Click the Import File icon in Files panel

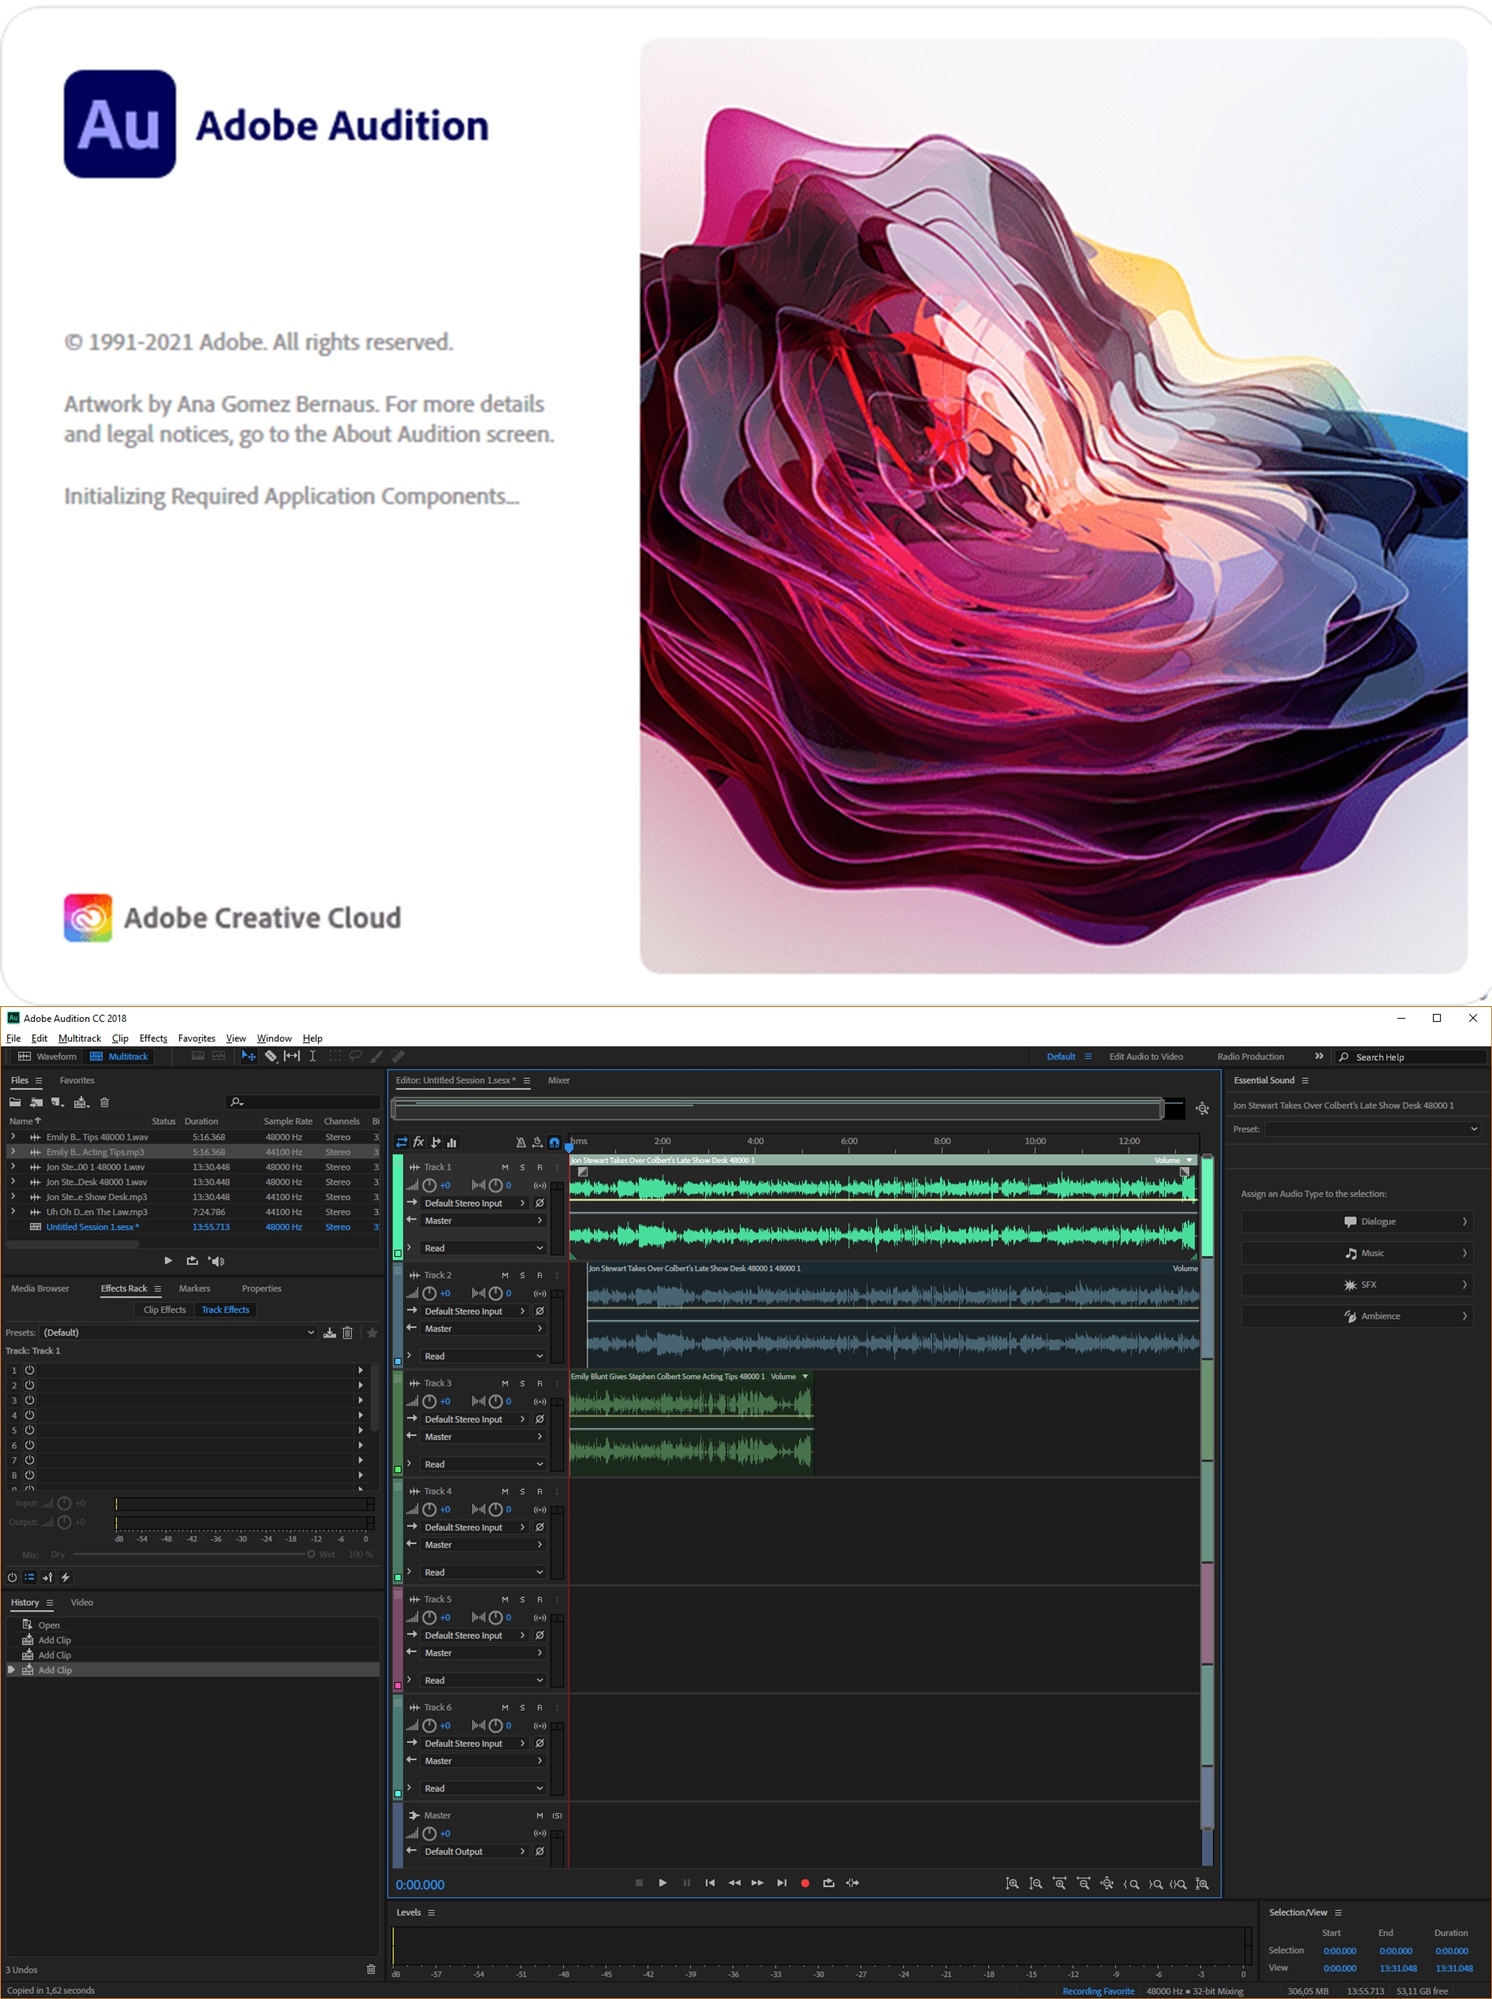36,1102
